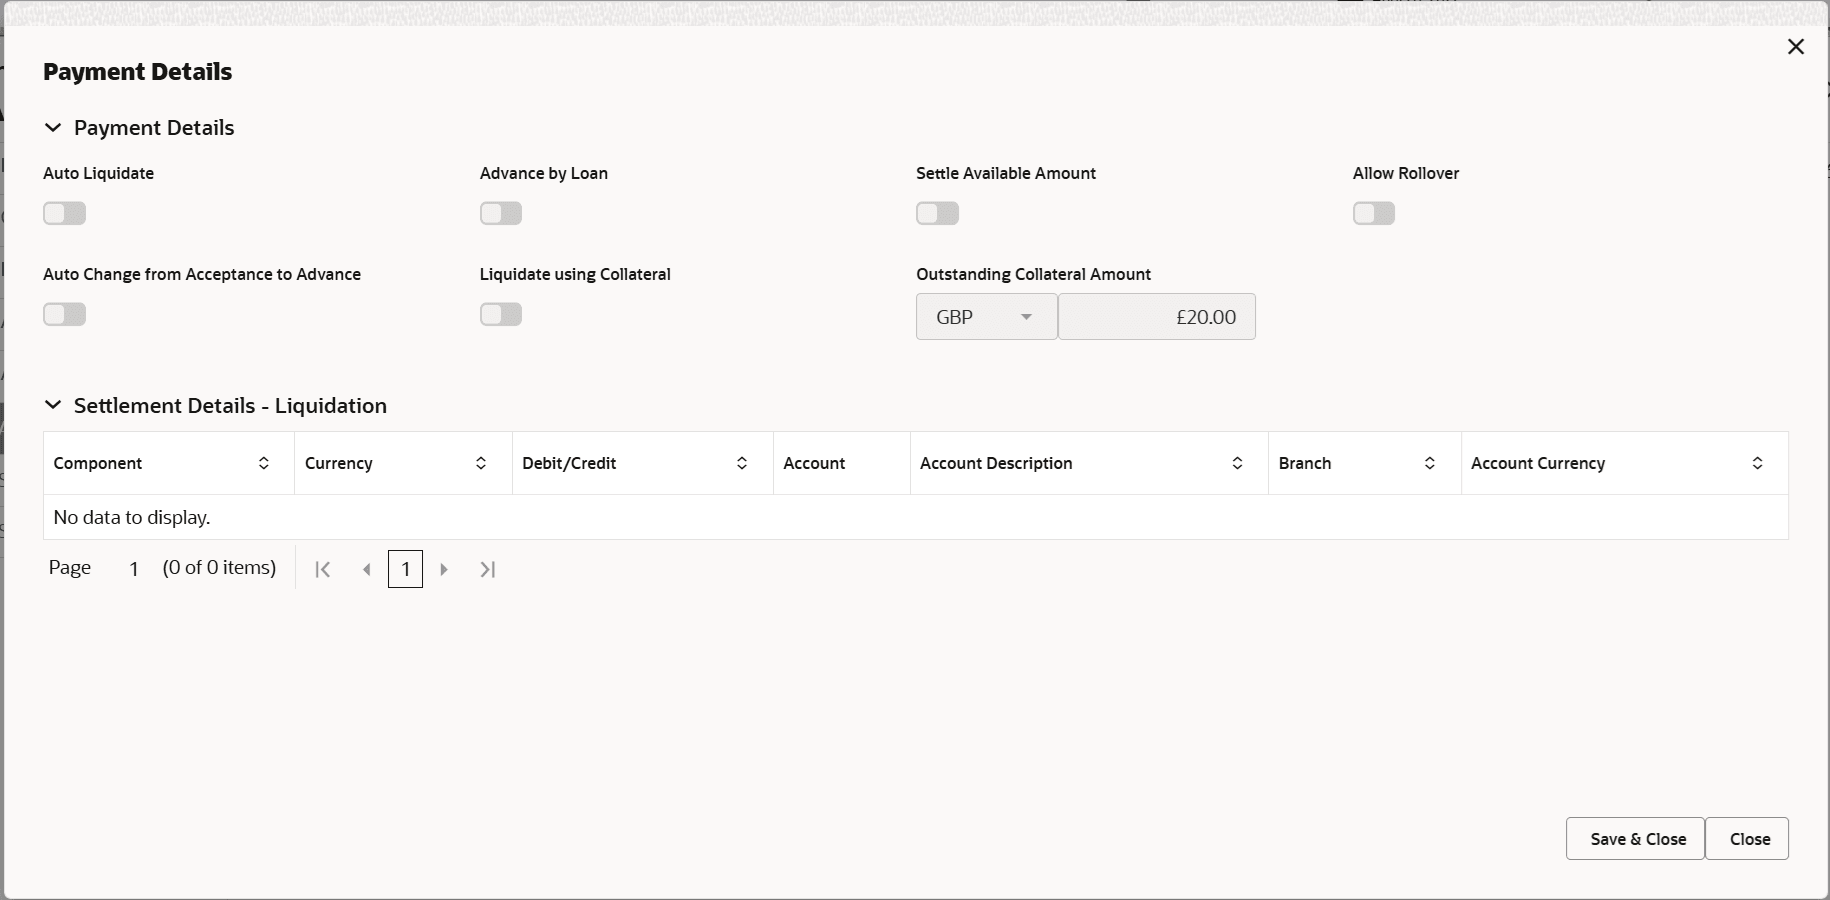
Task: Click the Save & Close button
Action: click(x=1634, y=839)
